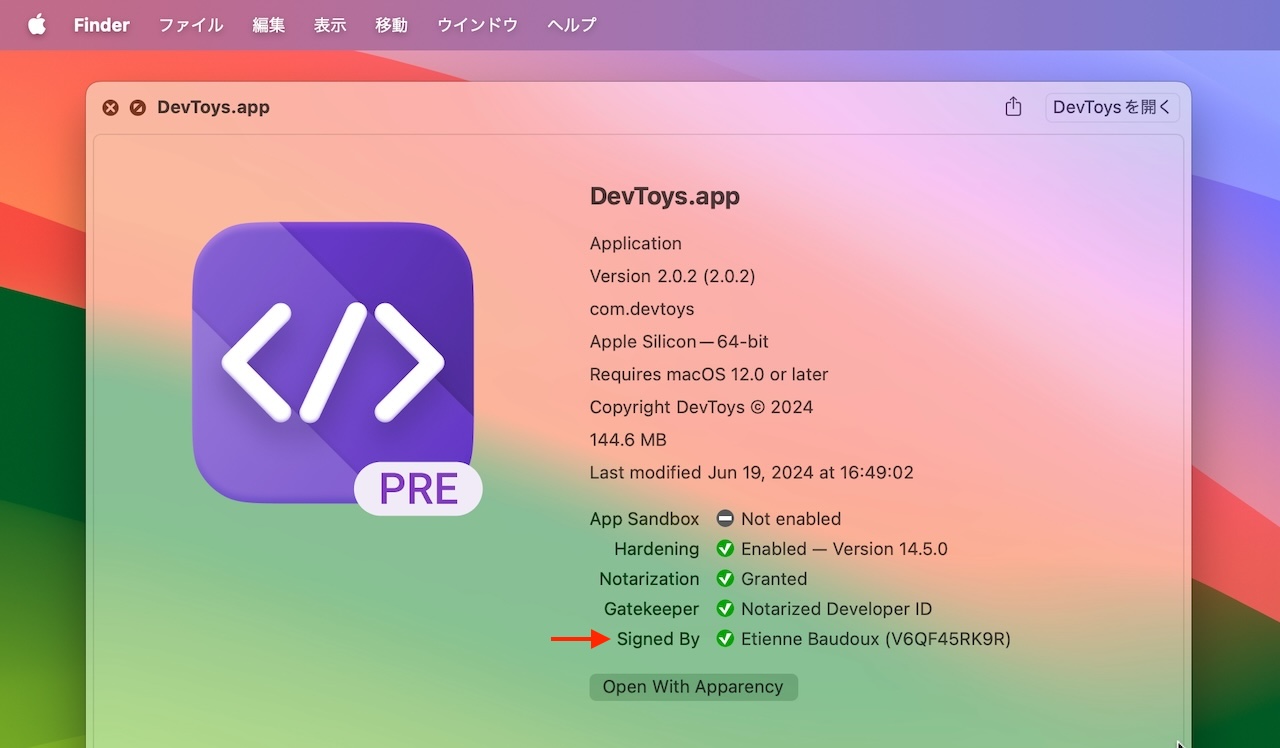Click the Gatekeeper green checkmark icon
The height and width of the screenshot is (748, 1280).
(x=725, y=609)
